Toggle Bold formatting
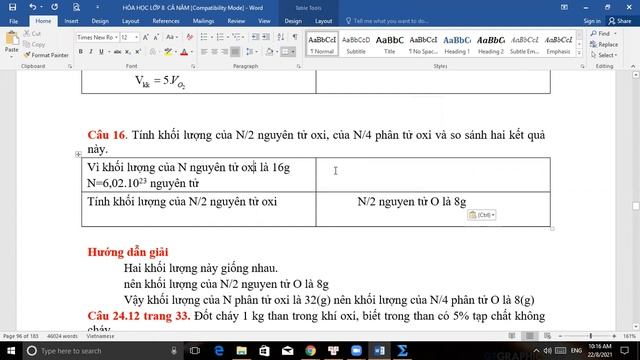Viewport: 640px width, 360px height. tap(80, 52)
